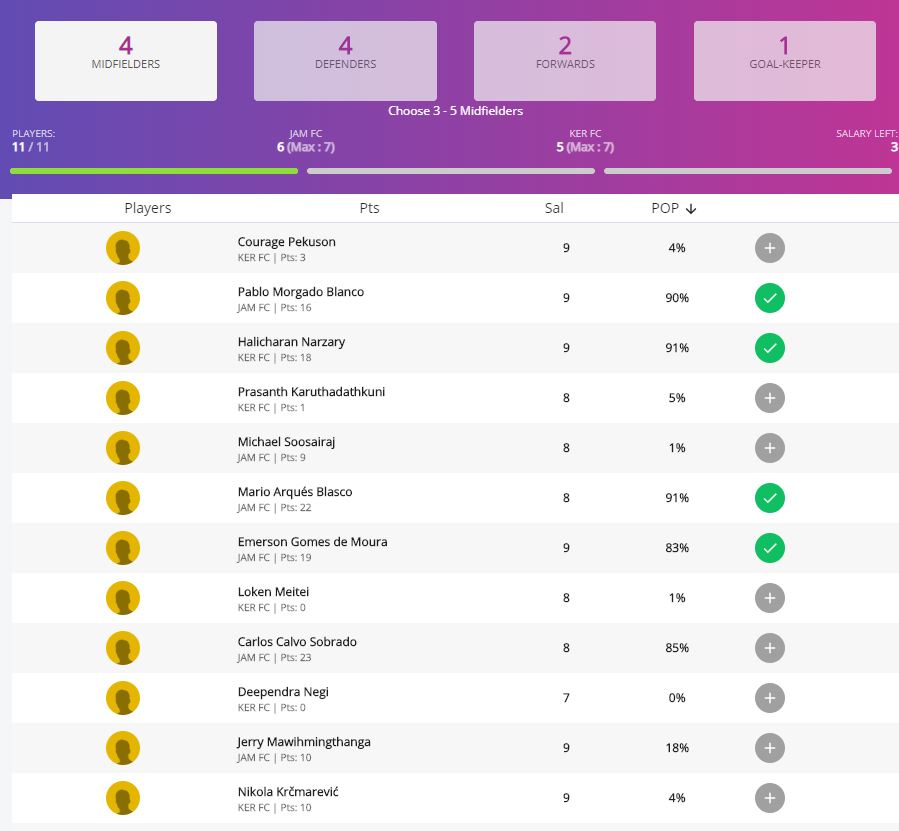The height and width of the screenshot is (831, 899).
Task: Click plus icon beside Deependra Negi
Action: (x=769, y=698)
